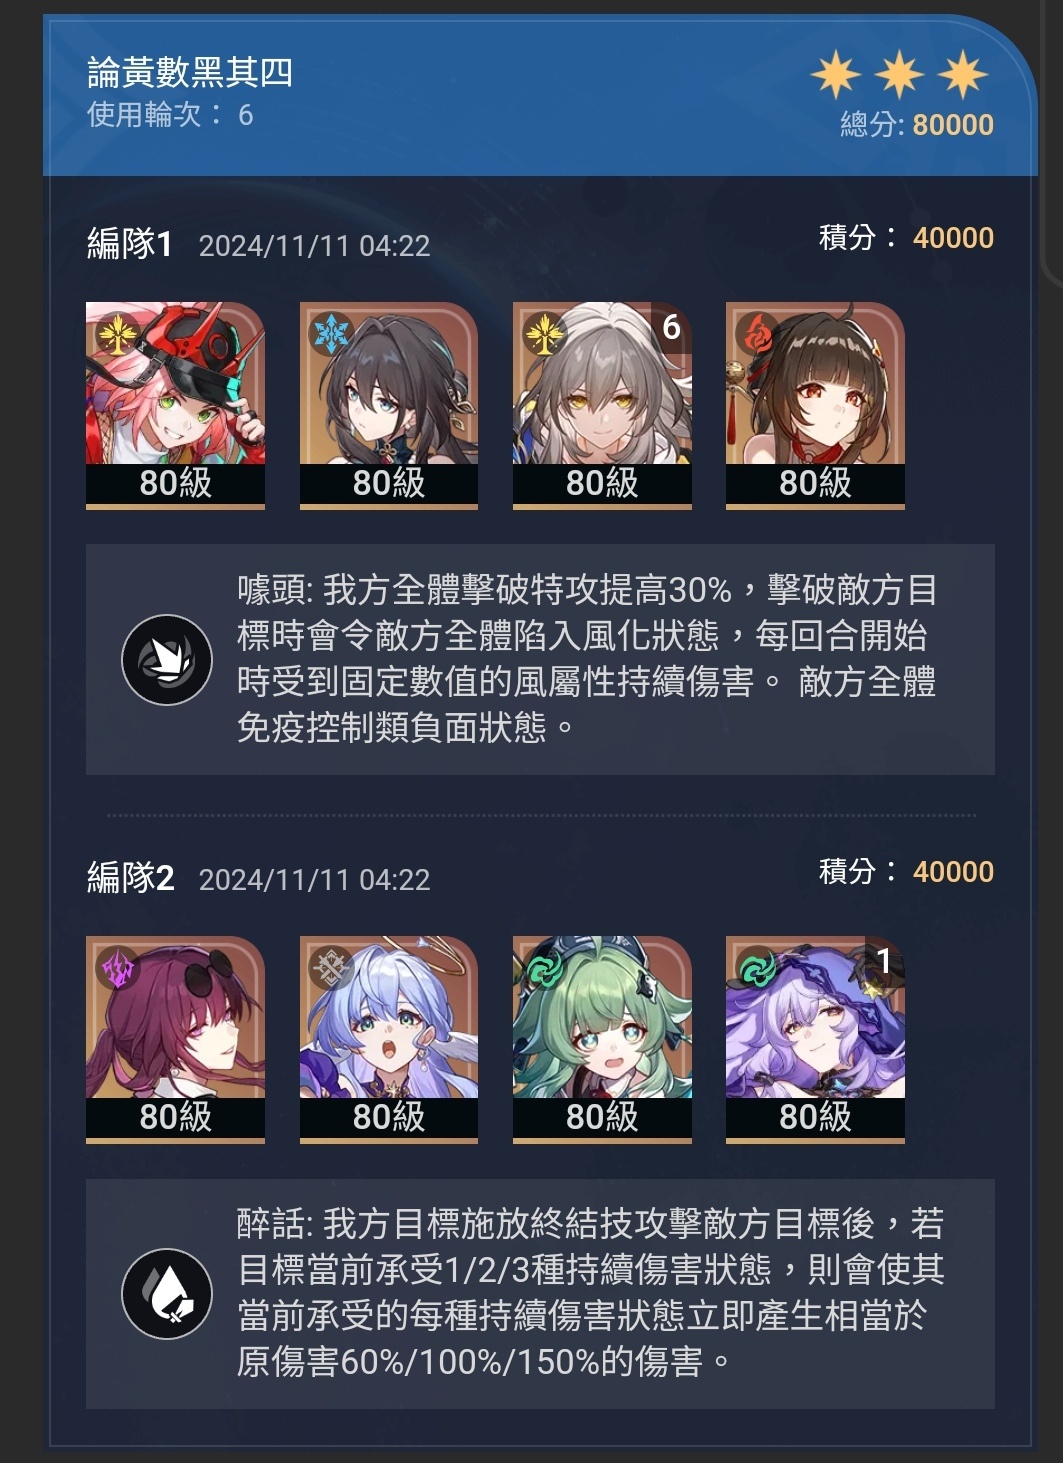
Task: Click the wind element icon on green-haired portrait
Action: coord(545,968)
